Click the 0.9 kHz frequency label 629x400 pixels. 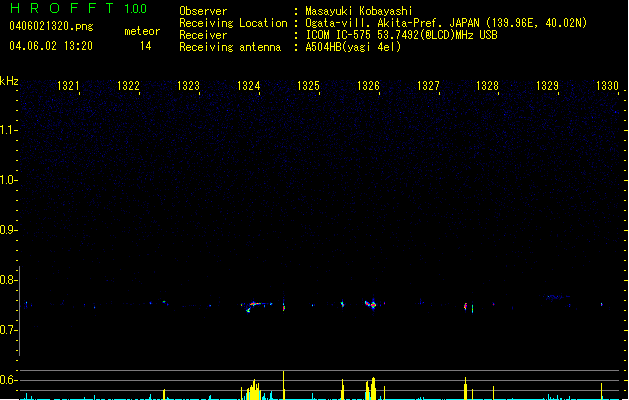point(8,230)
